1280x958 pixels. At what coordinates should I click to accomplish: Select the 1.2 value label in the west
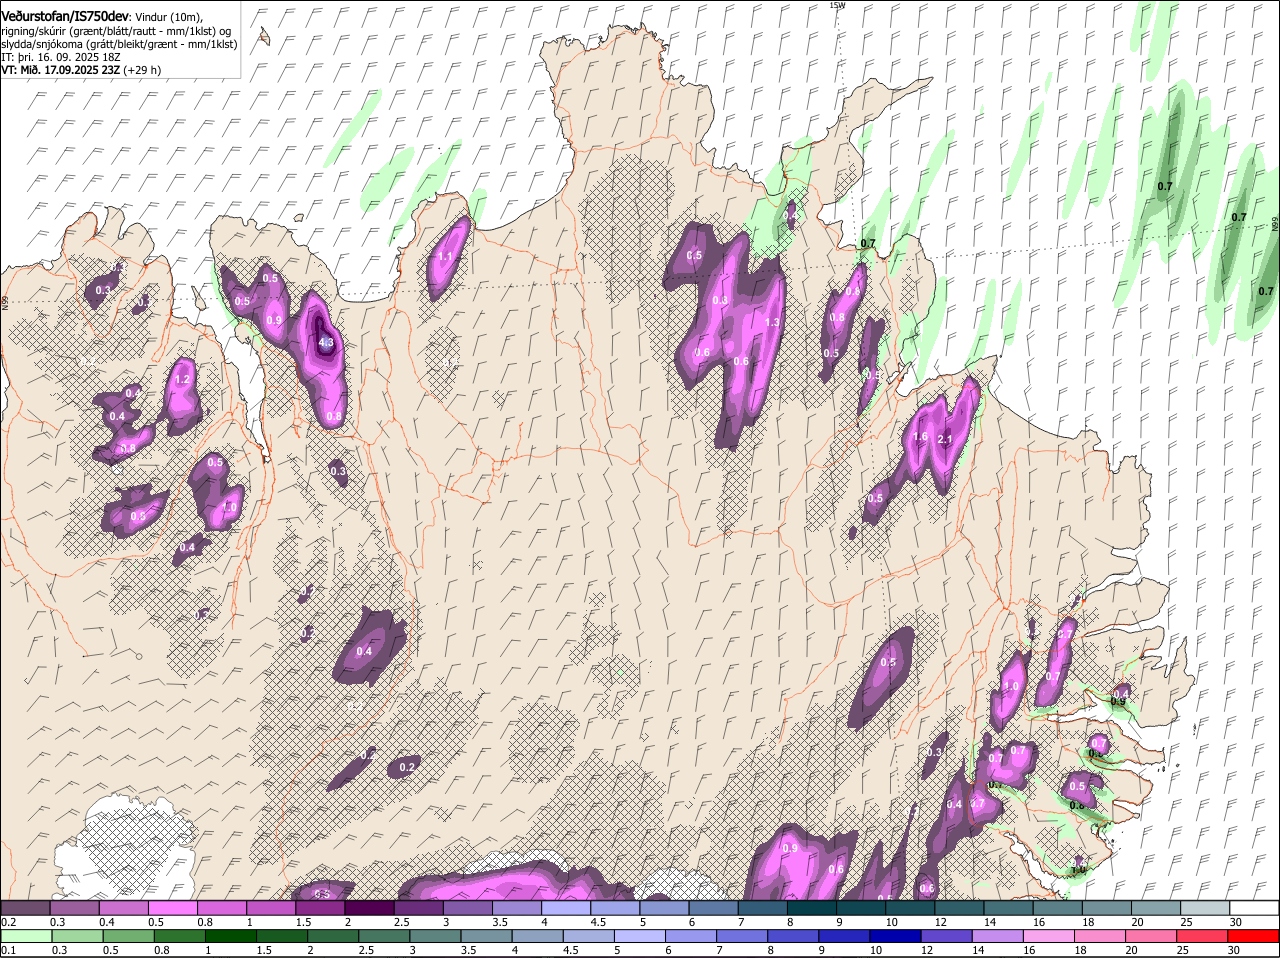182,380
